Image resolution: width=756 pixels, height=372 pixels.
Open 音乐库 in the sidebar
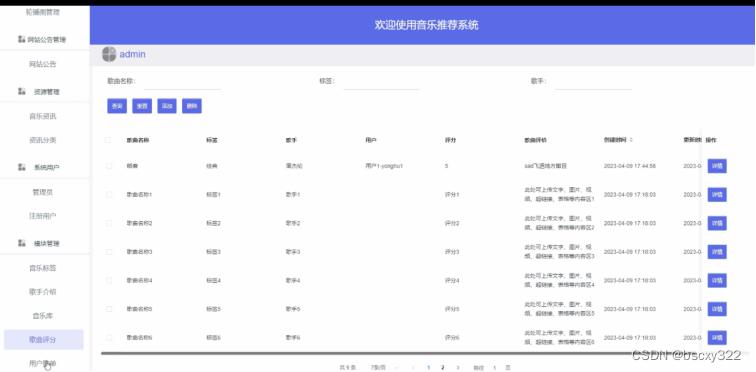(43, 316)
